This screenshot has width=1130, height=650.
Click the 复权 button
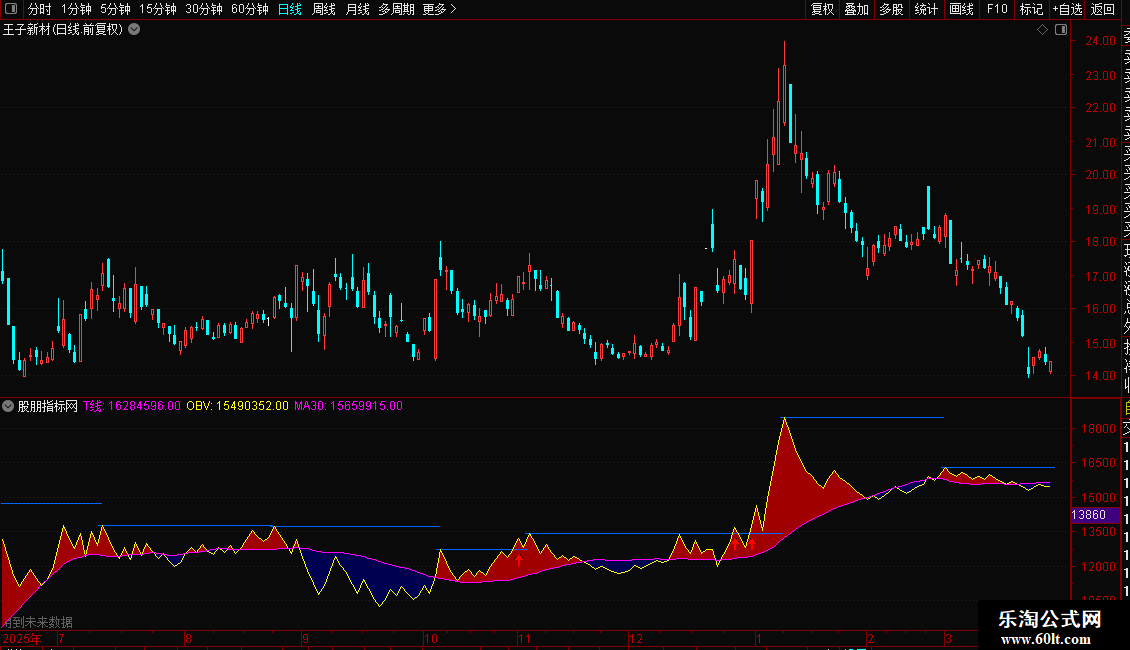tap(822, 9)
